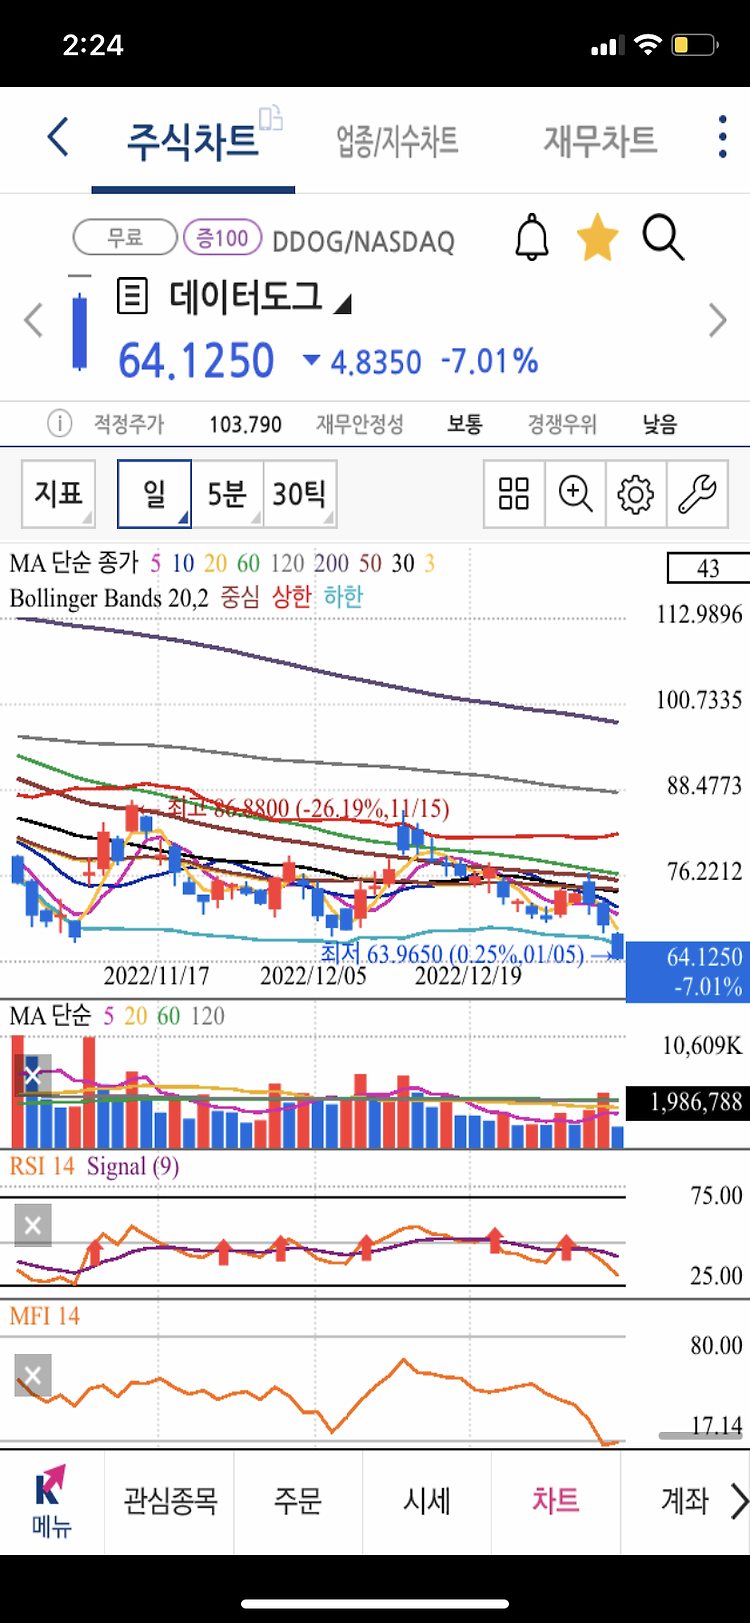Viewport: 750px width, 1623px height.
Task: Click the zoom-in magnifier chart tool
Action: click(575, 494)
